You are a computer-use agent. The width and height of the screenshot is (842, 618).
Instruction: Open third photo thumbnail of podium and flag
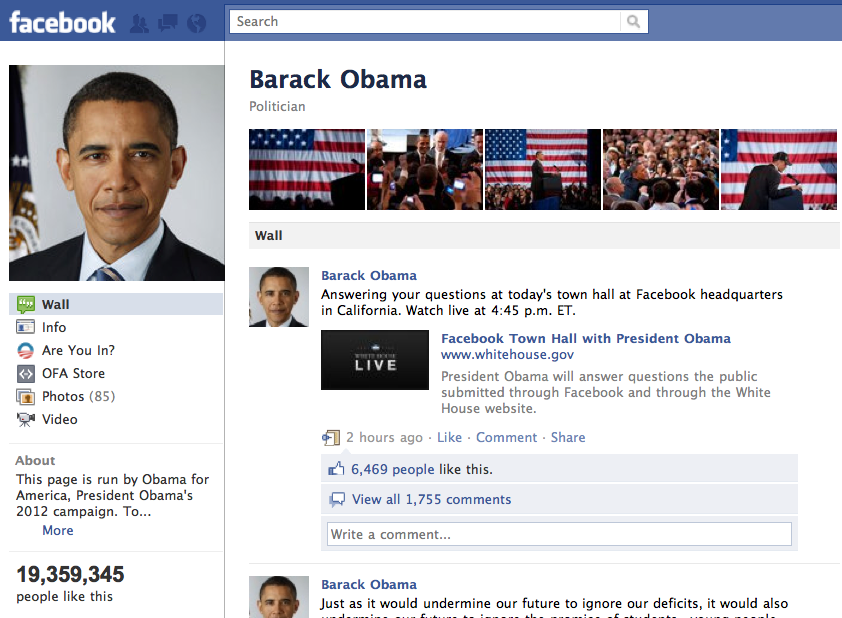[543, 169]
